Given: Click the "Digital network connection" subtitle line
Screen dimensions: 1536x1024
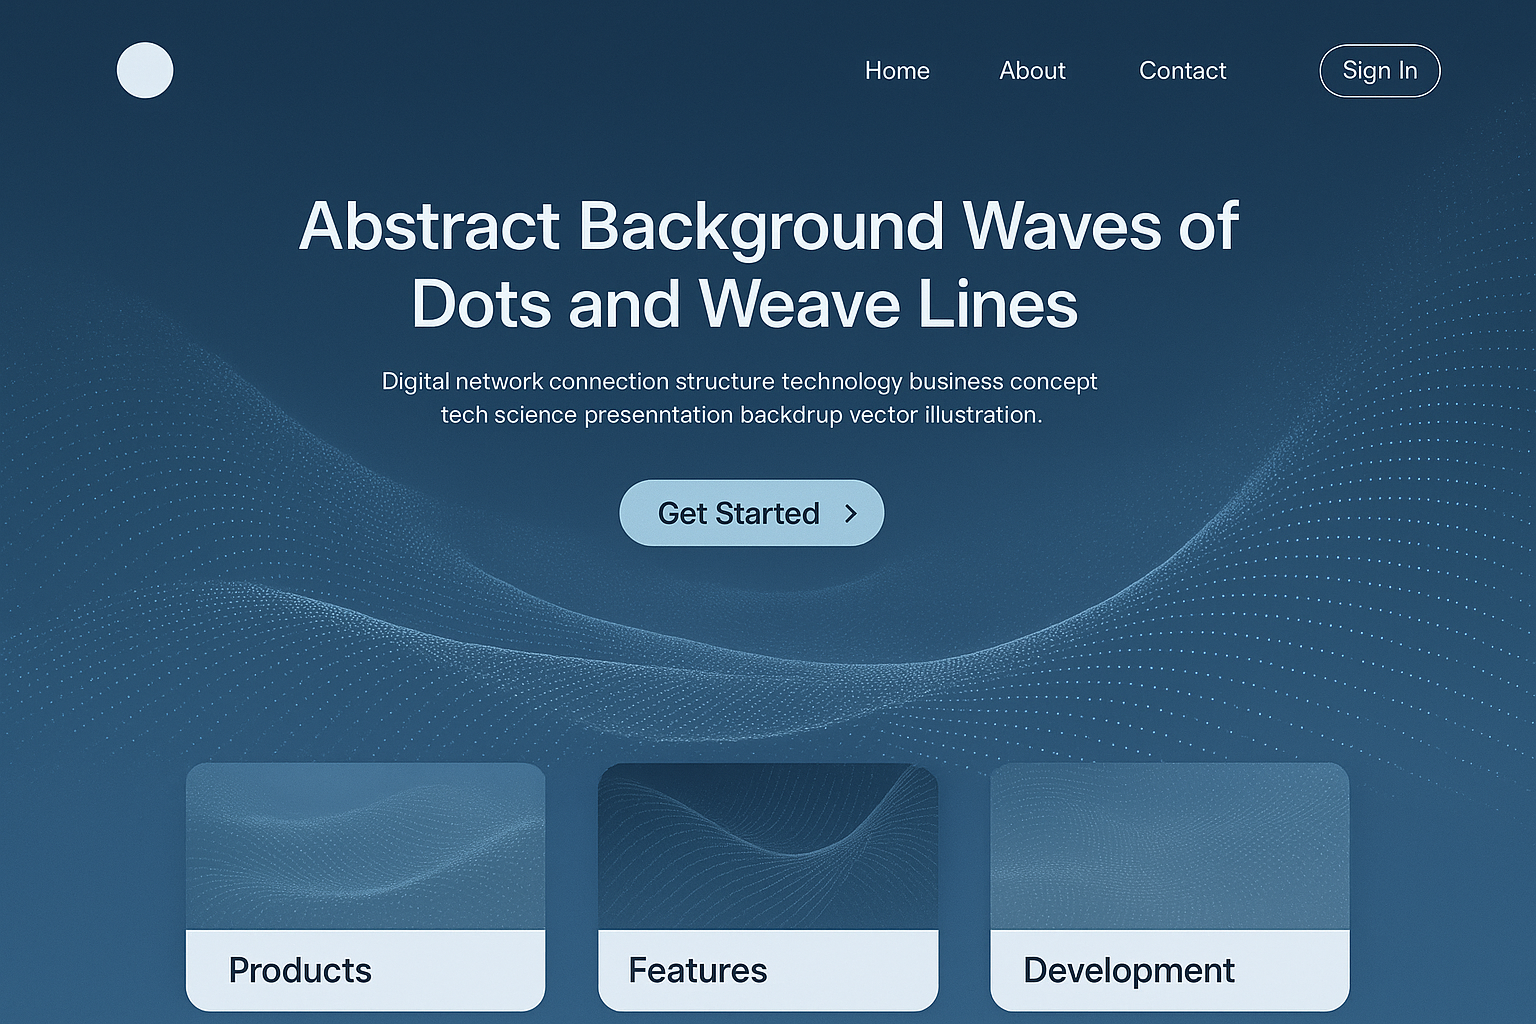Looking at the screenshot, I should tap(739, 381).
